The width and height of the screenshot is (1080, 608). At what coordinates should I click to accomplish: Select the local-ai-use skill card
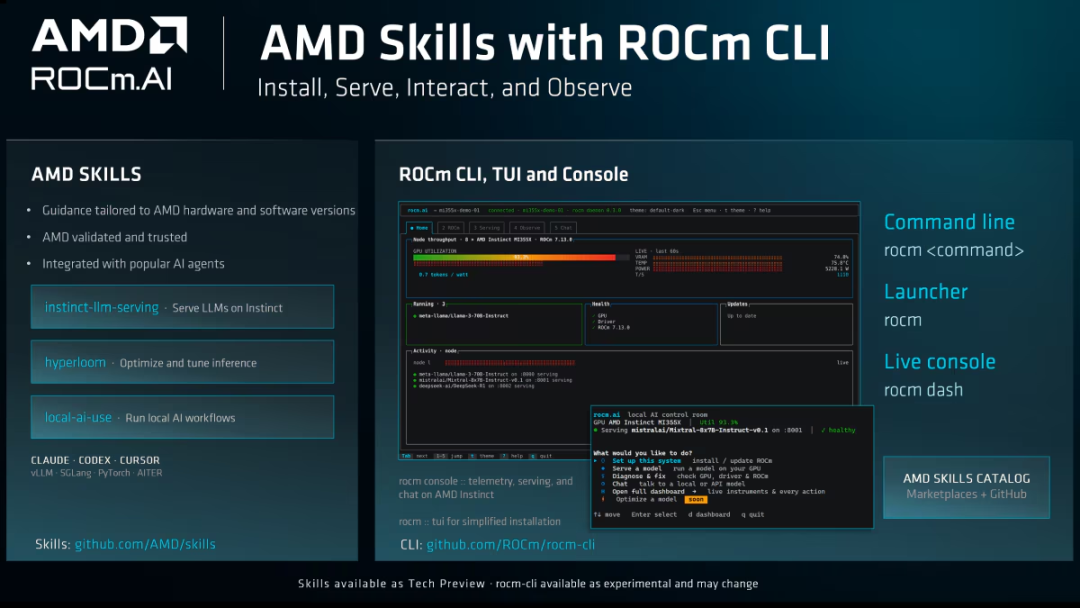tap(183, 417)
